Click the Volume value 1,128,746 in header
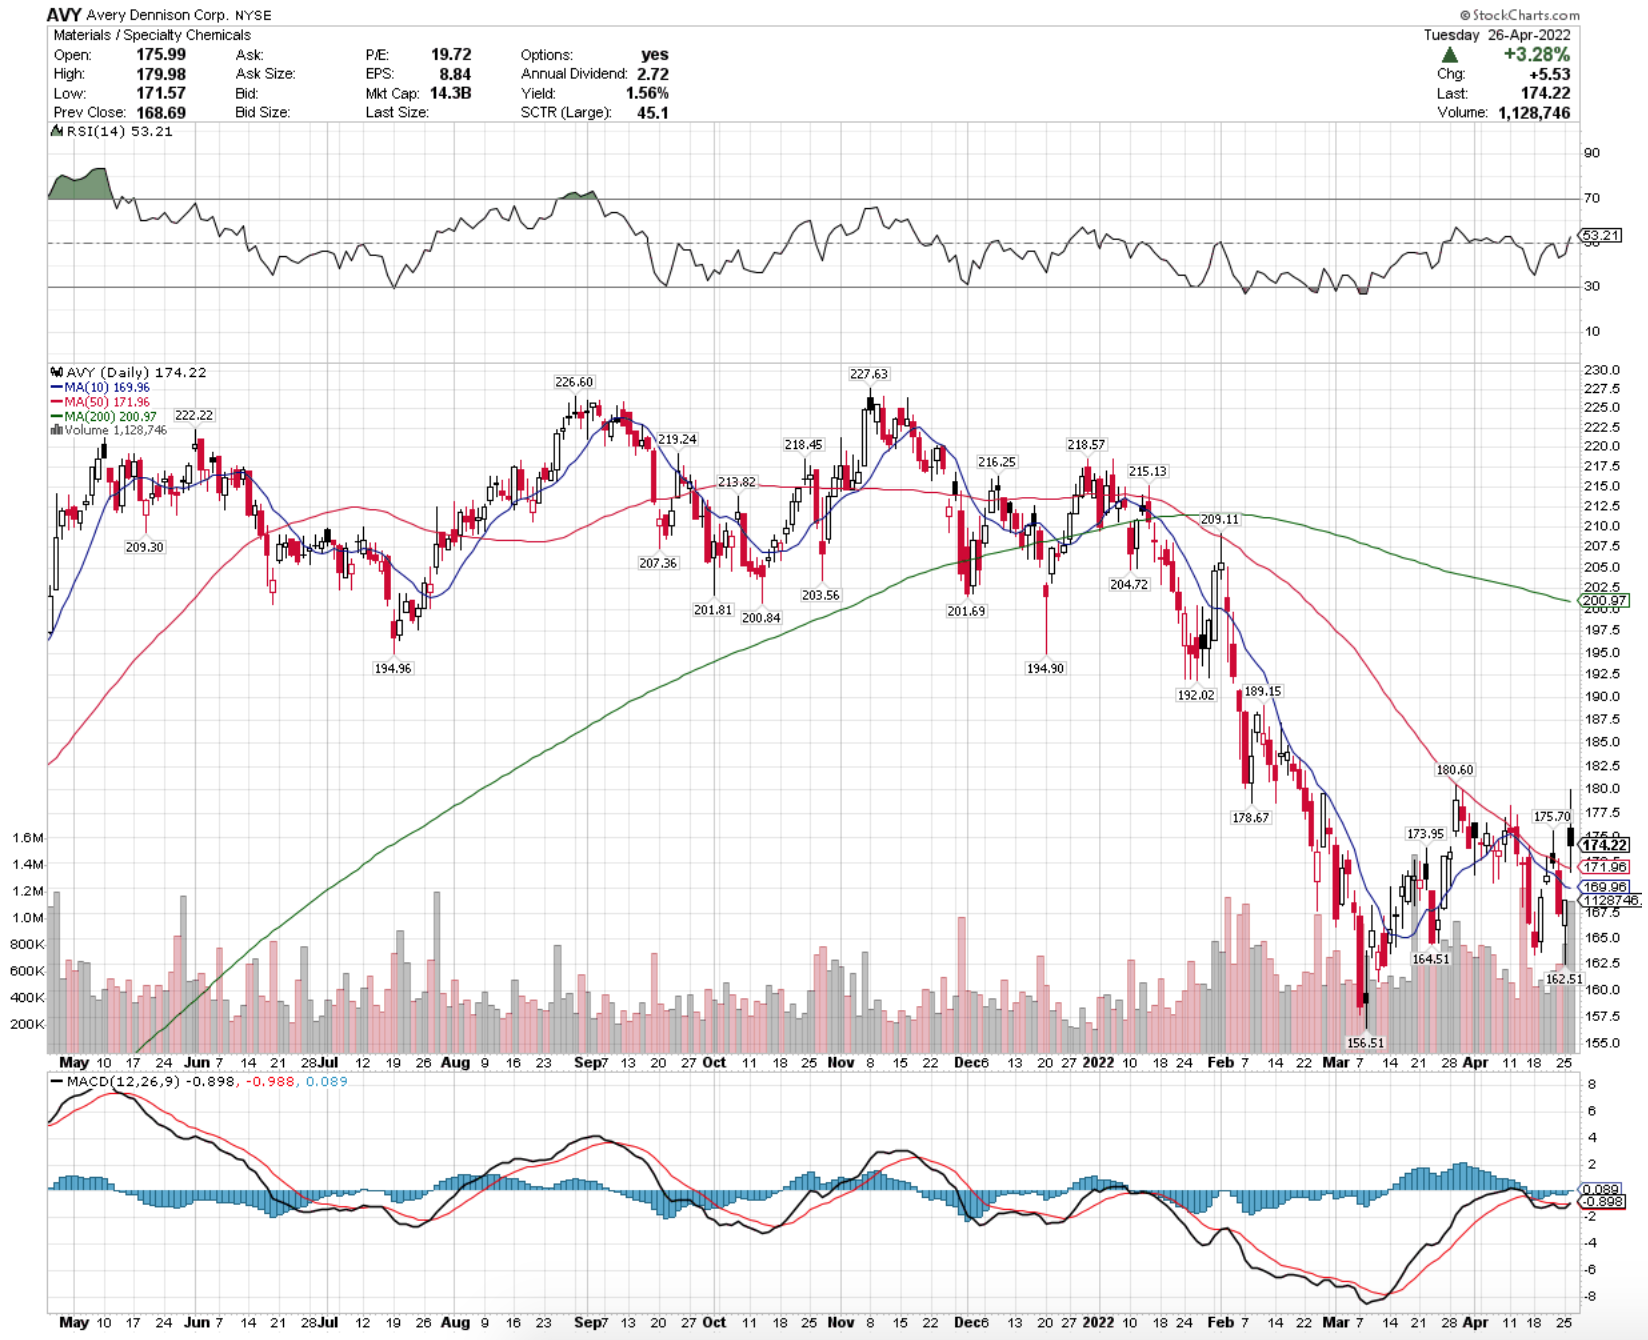This screenshot has height=1340, width=1648. [1534, 112]
